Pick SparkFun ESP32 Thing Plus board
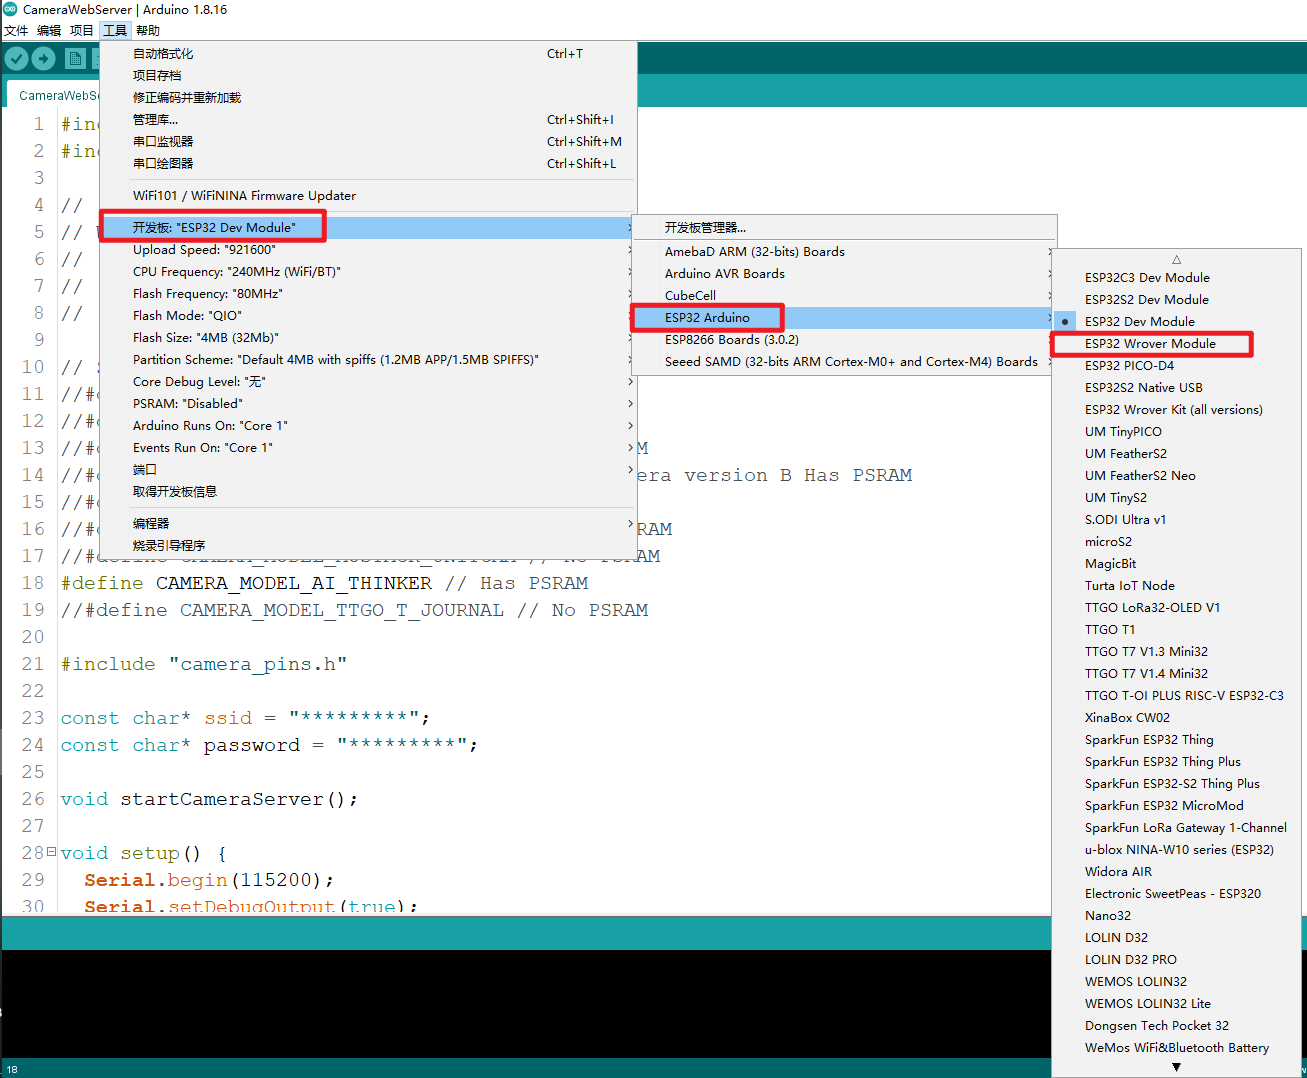1307x1078 pixels. tap(1176, 762)
